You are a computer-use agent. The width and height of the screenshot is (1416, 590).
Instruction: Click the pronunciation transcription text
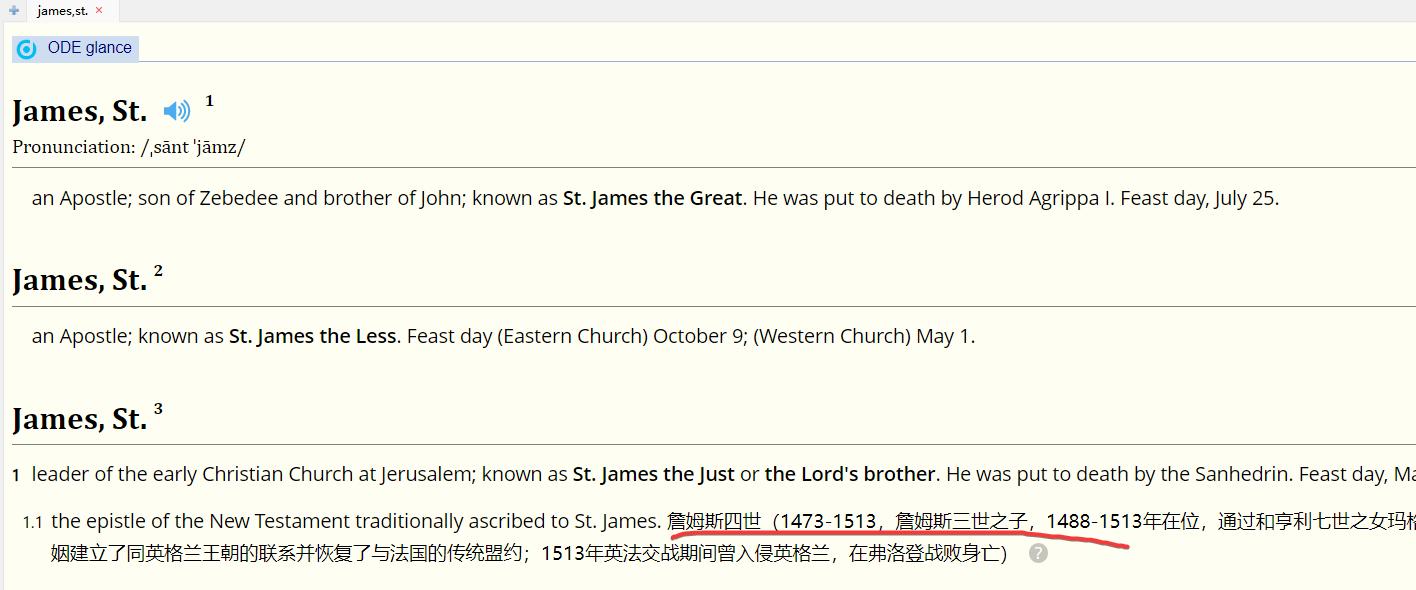(193, 147)
